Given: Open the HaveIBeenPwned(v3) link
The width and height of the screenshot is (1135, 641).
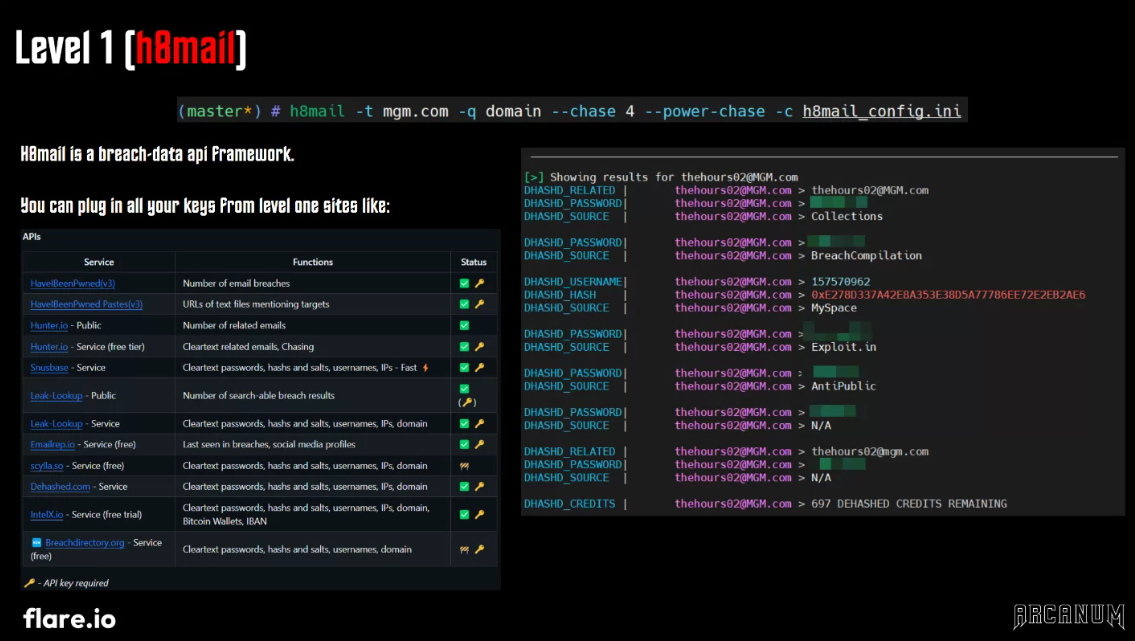Looking at the screenshot, I should pyautogui.click(x=72, y=284).
